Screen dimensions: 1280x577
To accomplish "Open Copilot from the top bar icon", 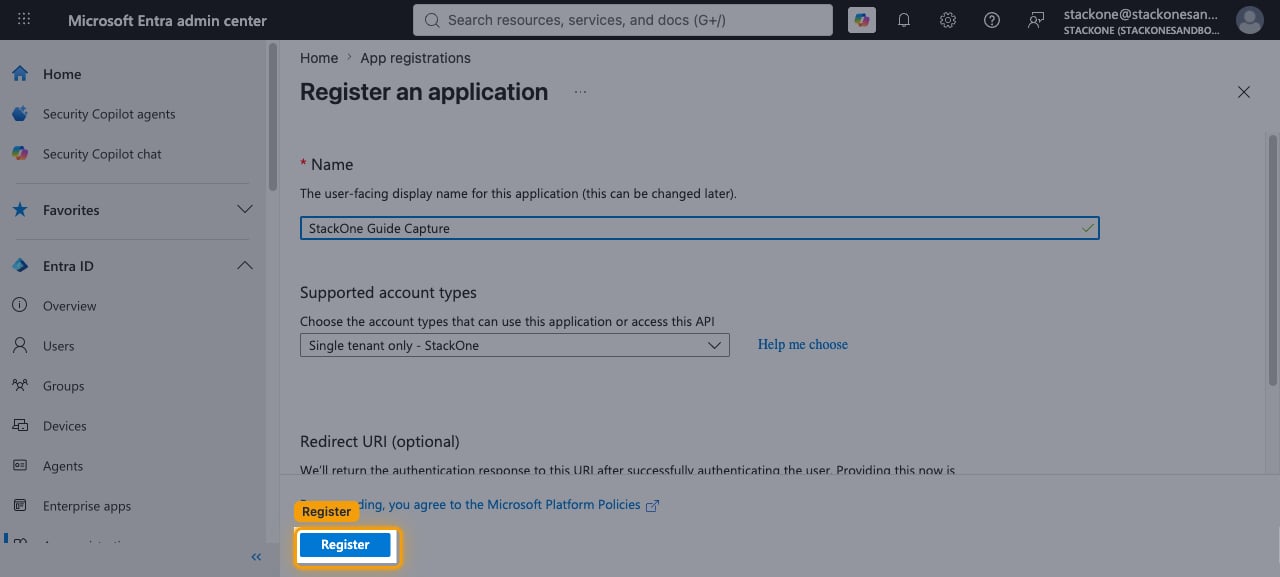I will coord(861,20).
